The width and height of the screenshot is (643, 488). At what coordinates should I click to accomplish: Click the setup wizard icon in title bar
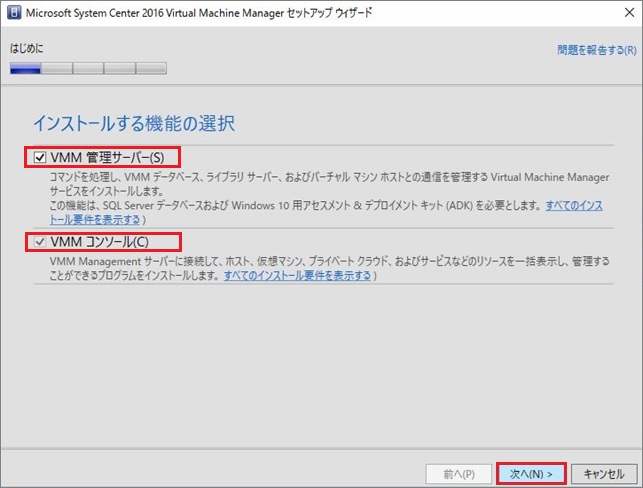[x=13, y=14]
